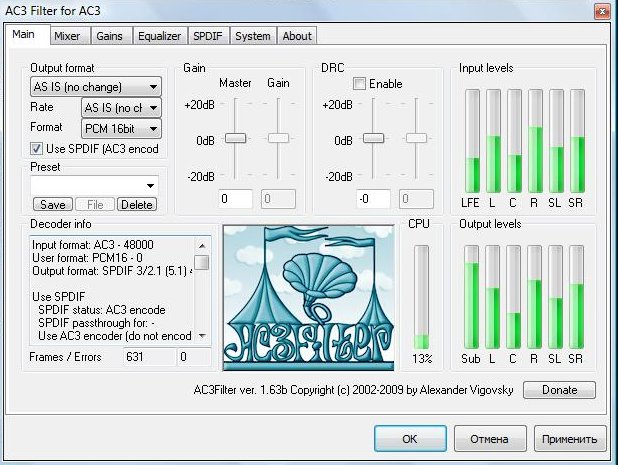Click the disabled Gain value field
This screenshot has height=465, width=618.
point(278,199)
